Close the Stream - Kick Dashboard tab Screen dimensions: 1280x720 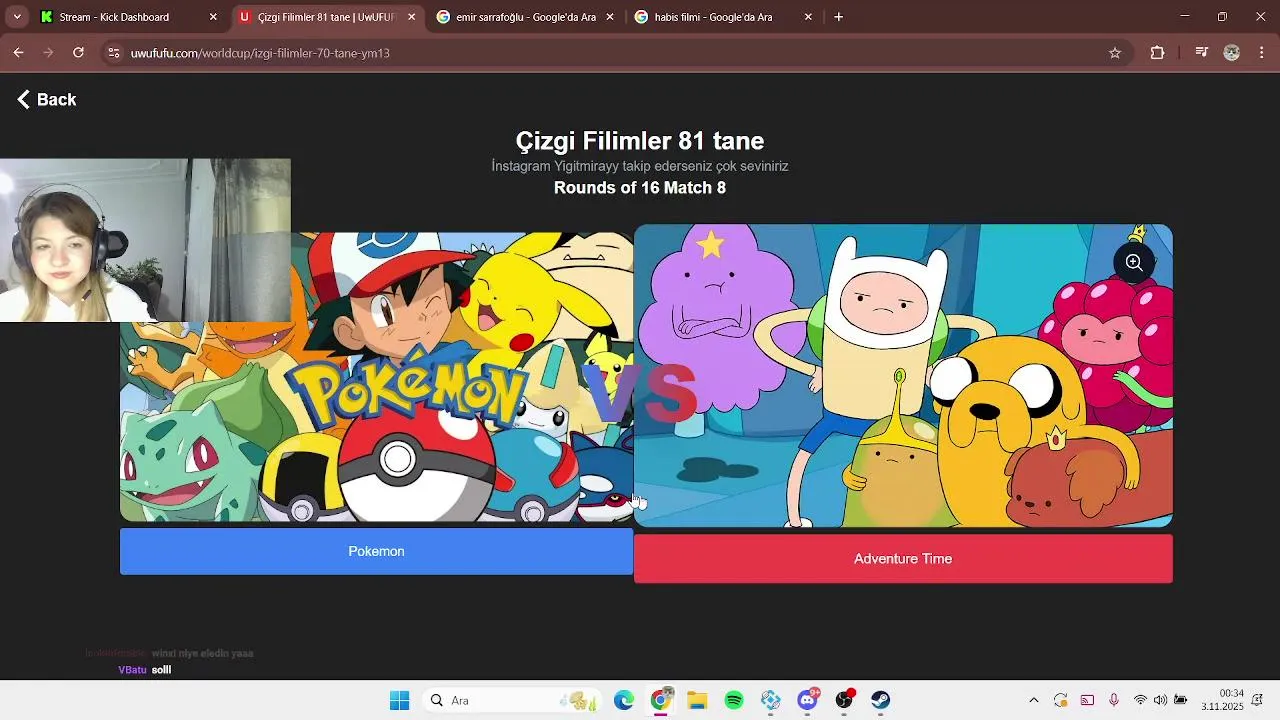pyautogui.click(x=213, y=17)
